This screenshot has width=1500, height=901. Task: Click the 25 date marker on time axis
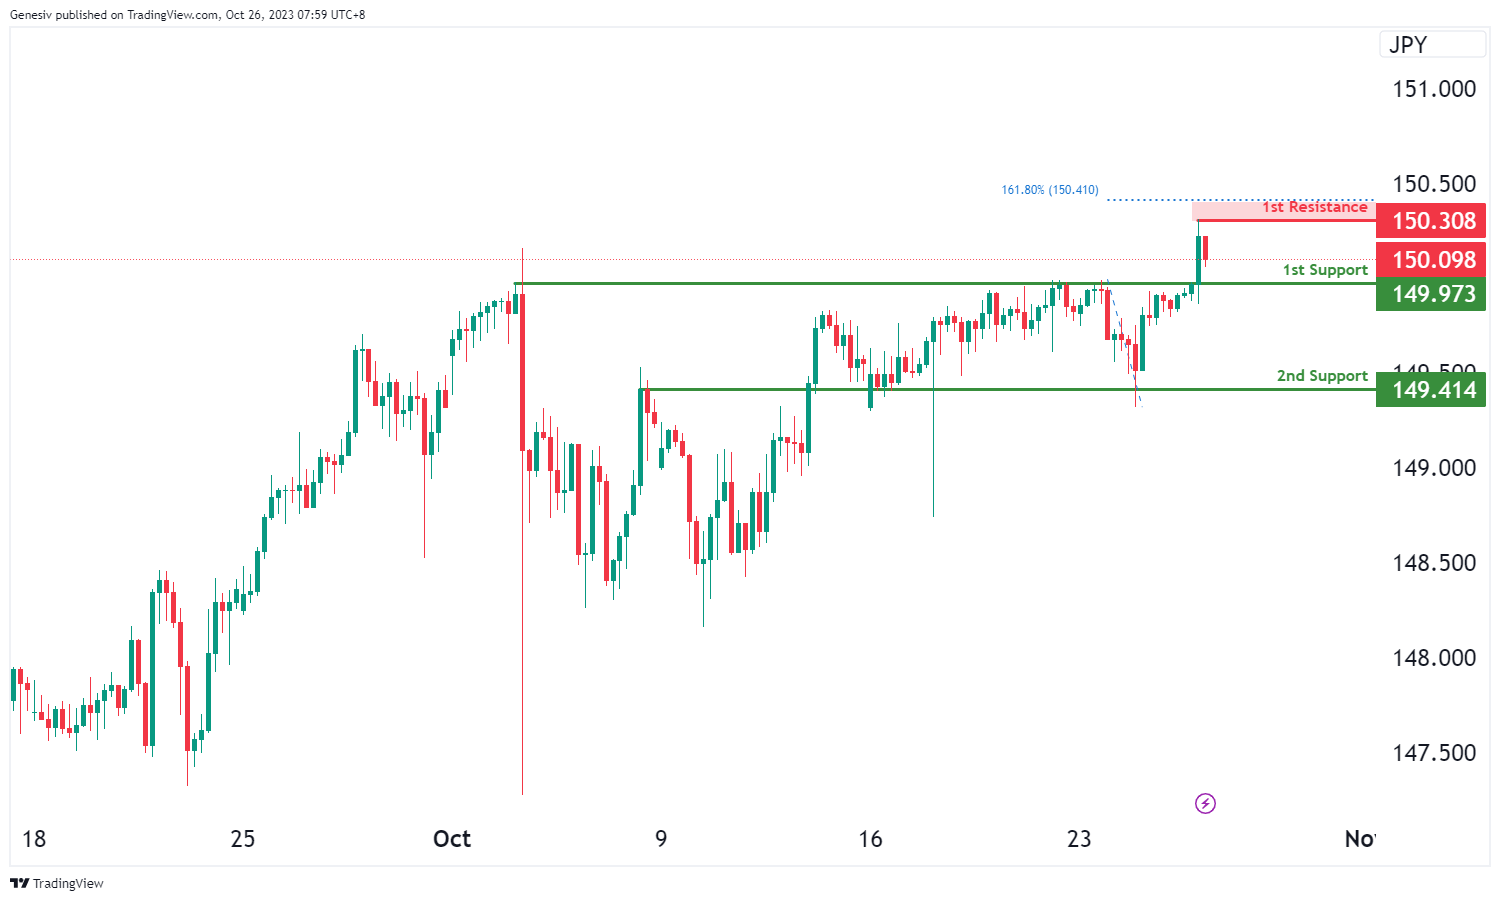[243, 839]
